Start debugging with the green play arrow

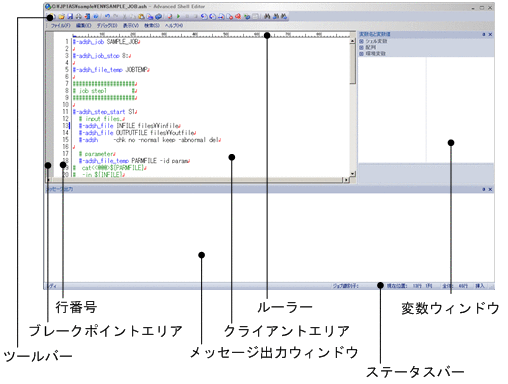point(178,16)
